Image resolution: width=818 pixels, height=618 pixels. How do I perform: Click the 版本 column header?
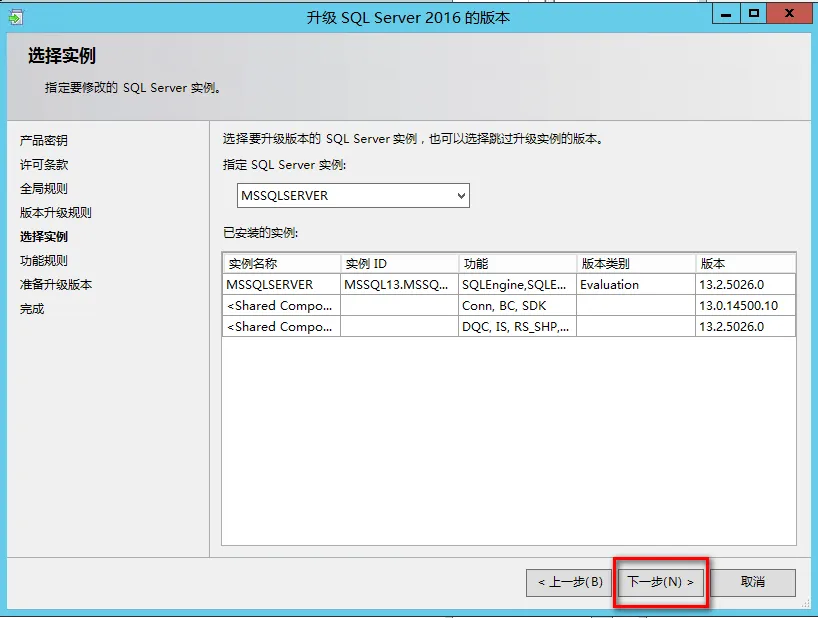(745, 263)
